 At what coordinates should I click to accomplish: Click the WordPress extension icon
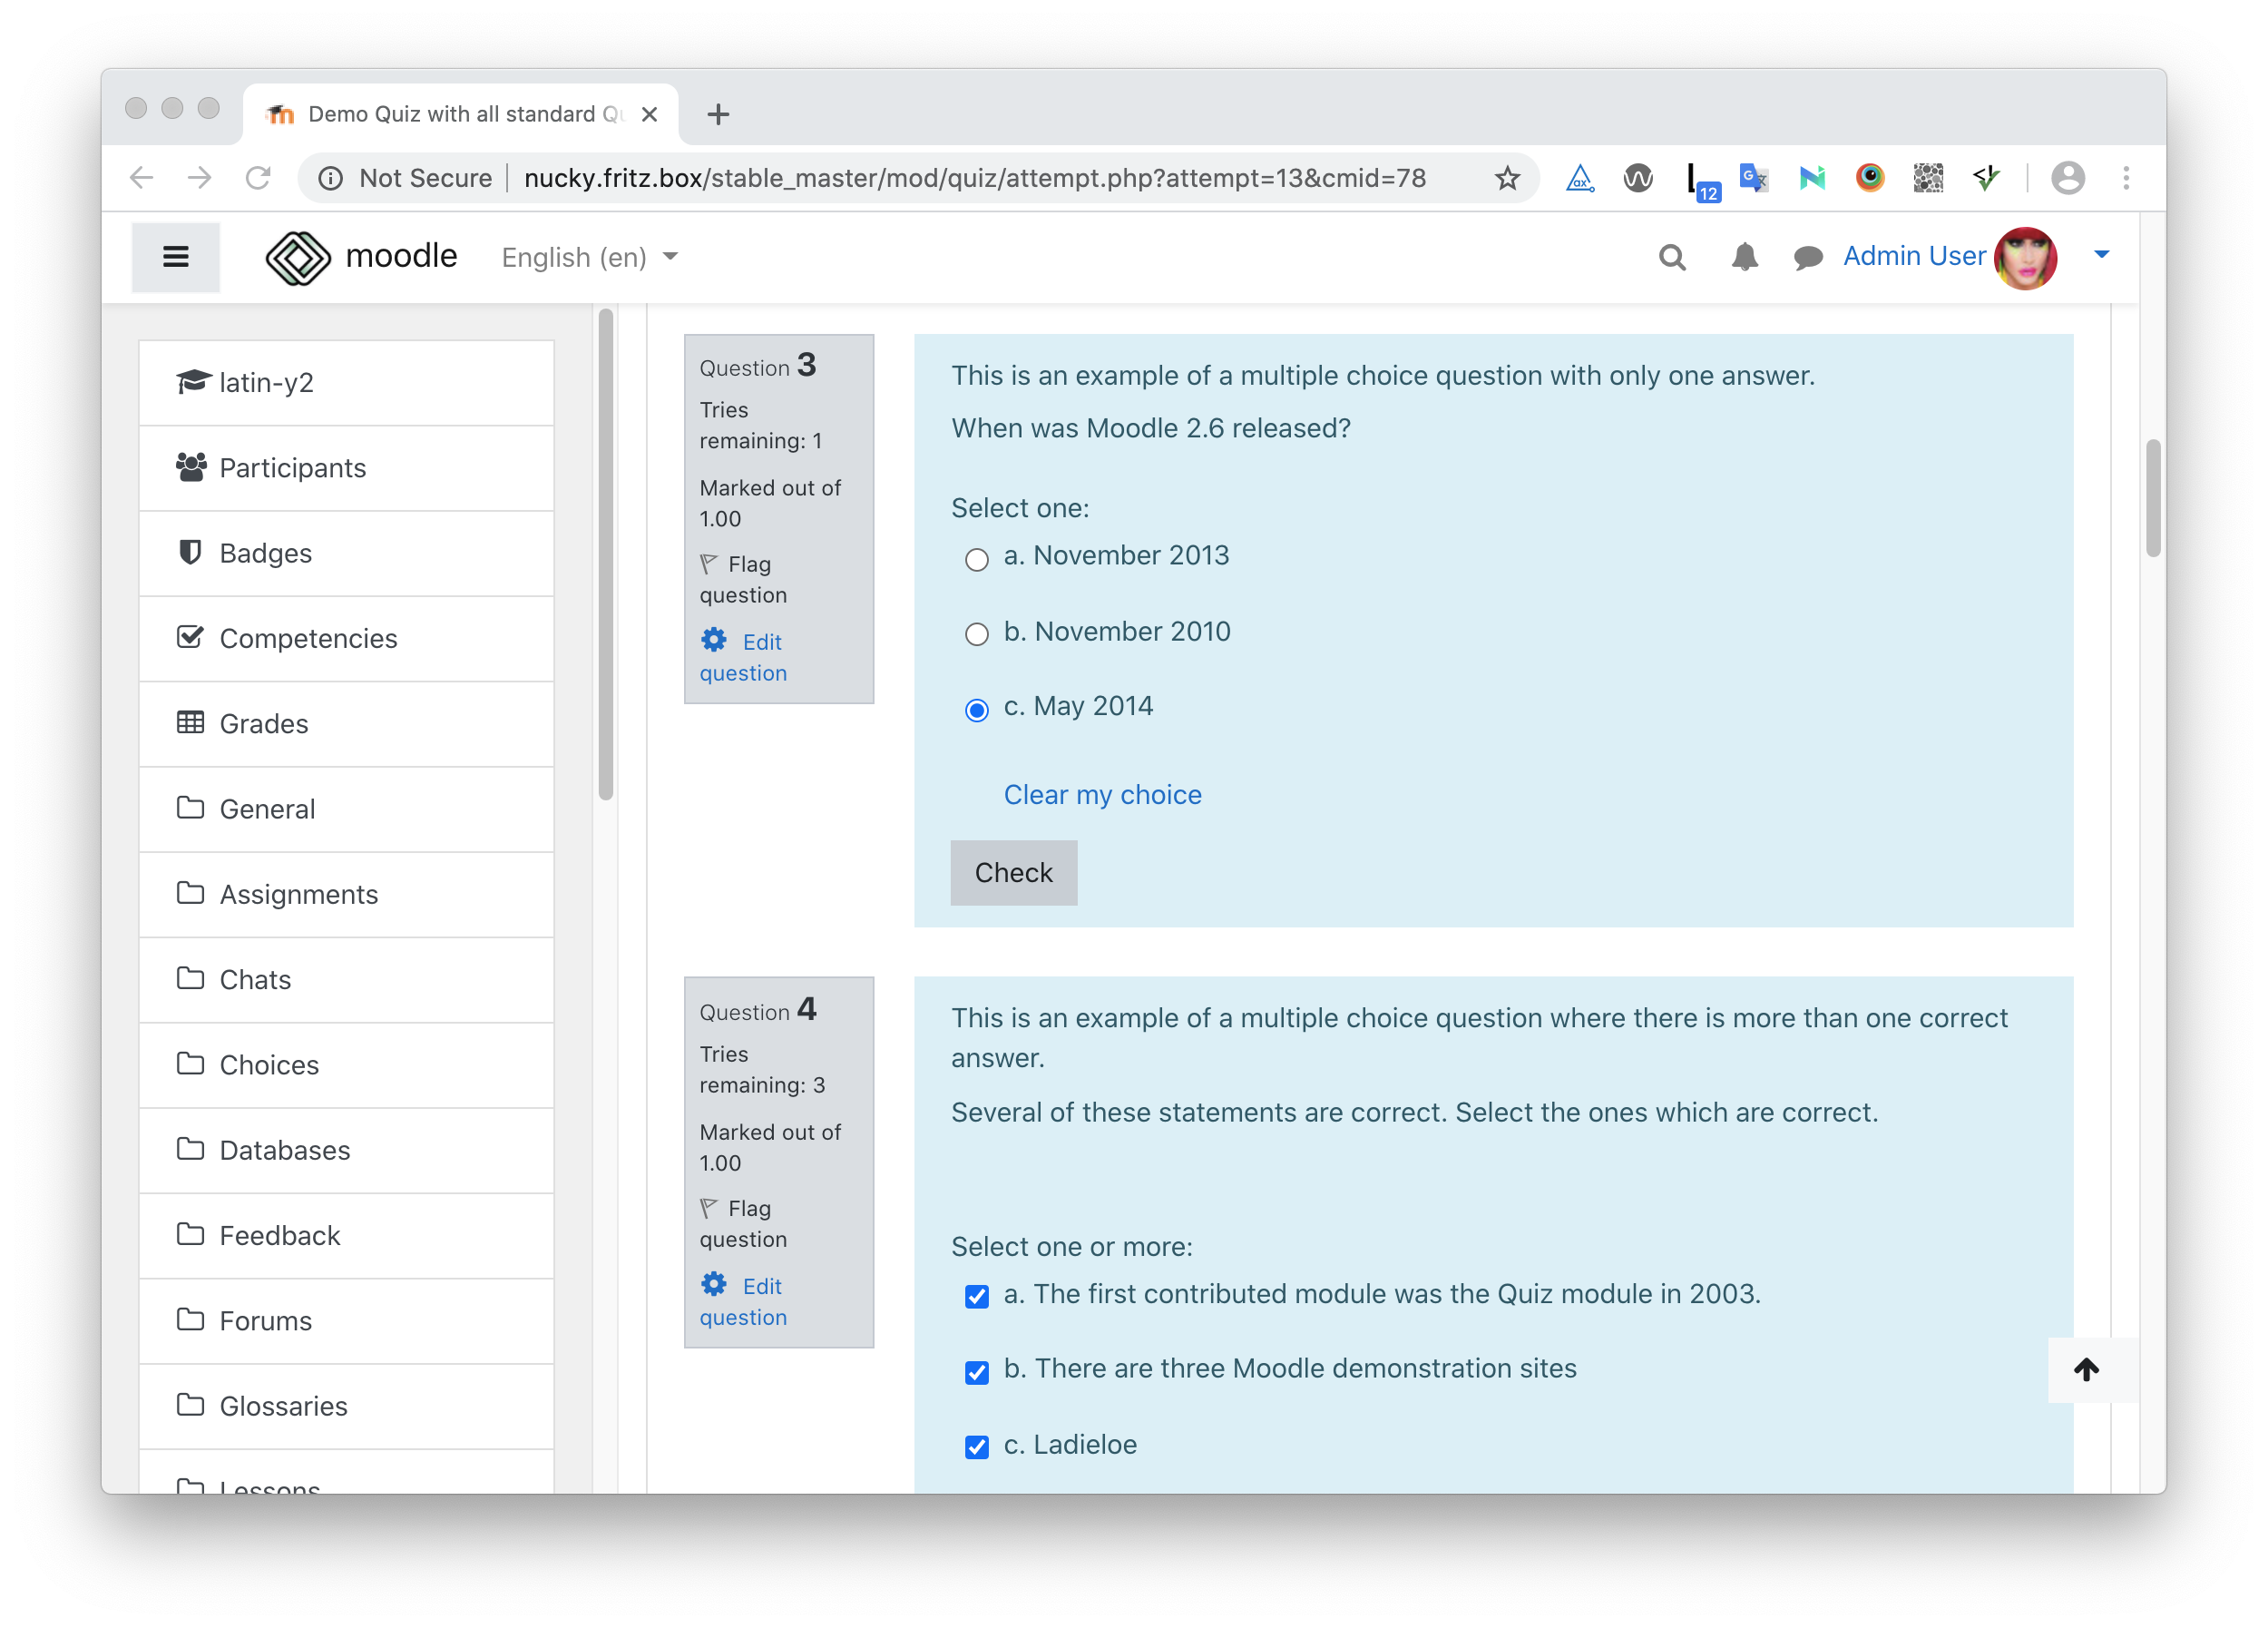[1637, 178]
